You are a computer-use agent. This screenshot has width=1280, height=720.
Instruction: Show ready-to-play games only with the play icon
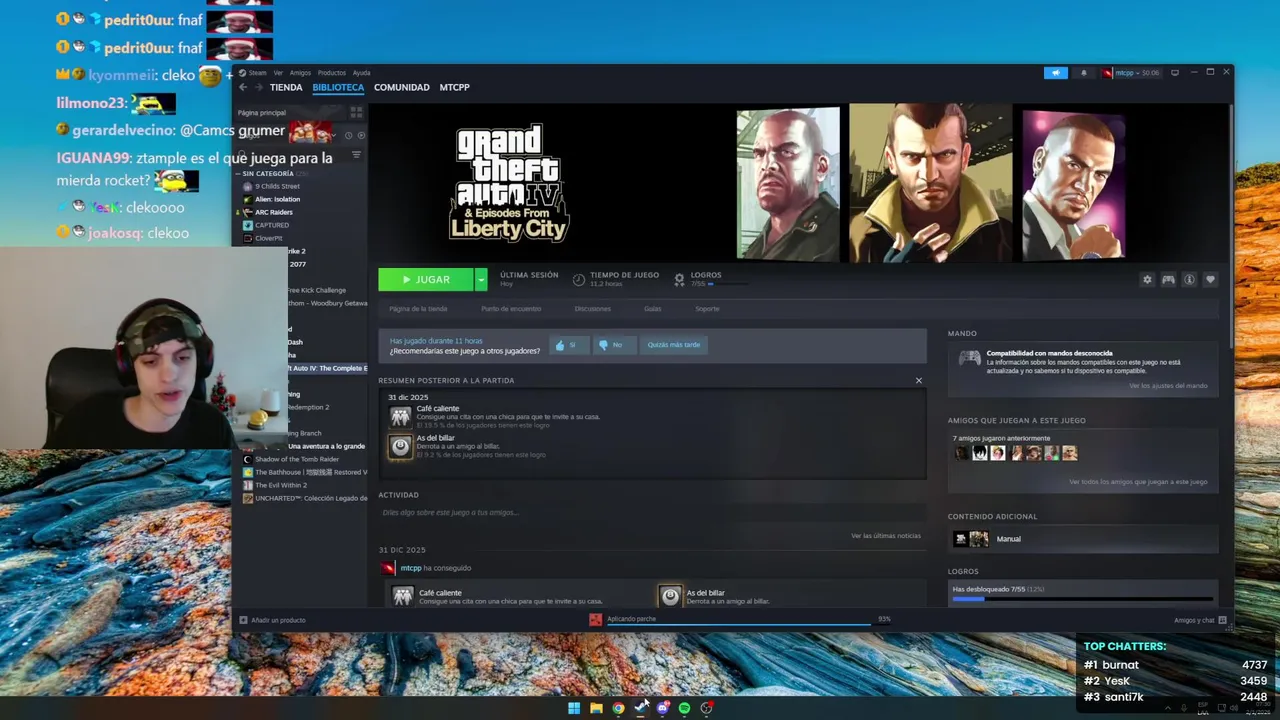point(361,135)
